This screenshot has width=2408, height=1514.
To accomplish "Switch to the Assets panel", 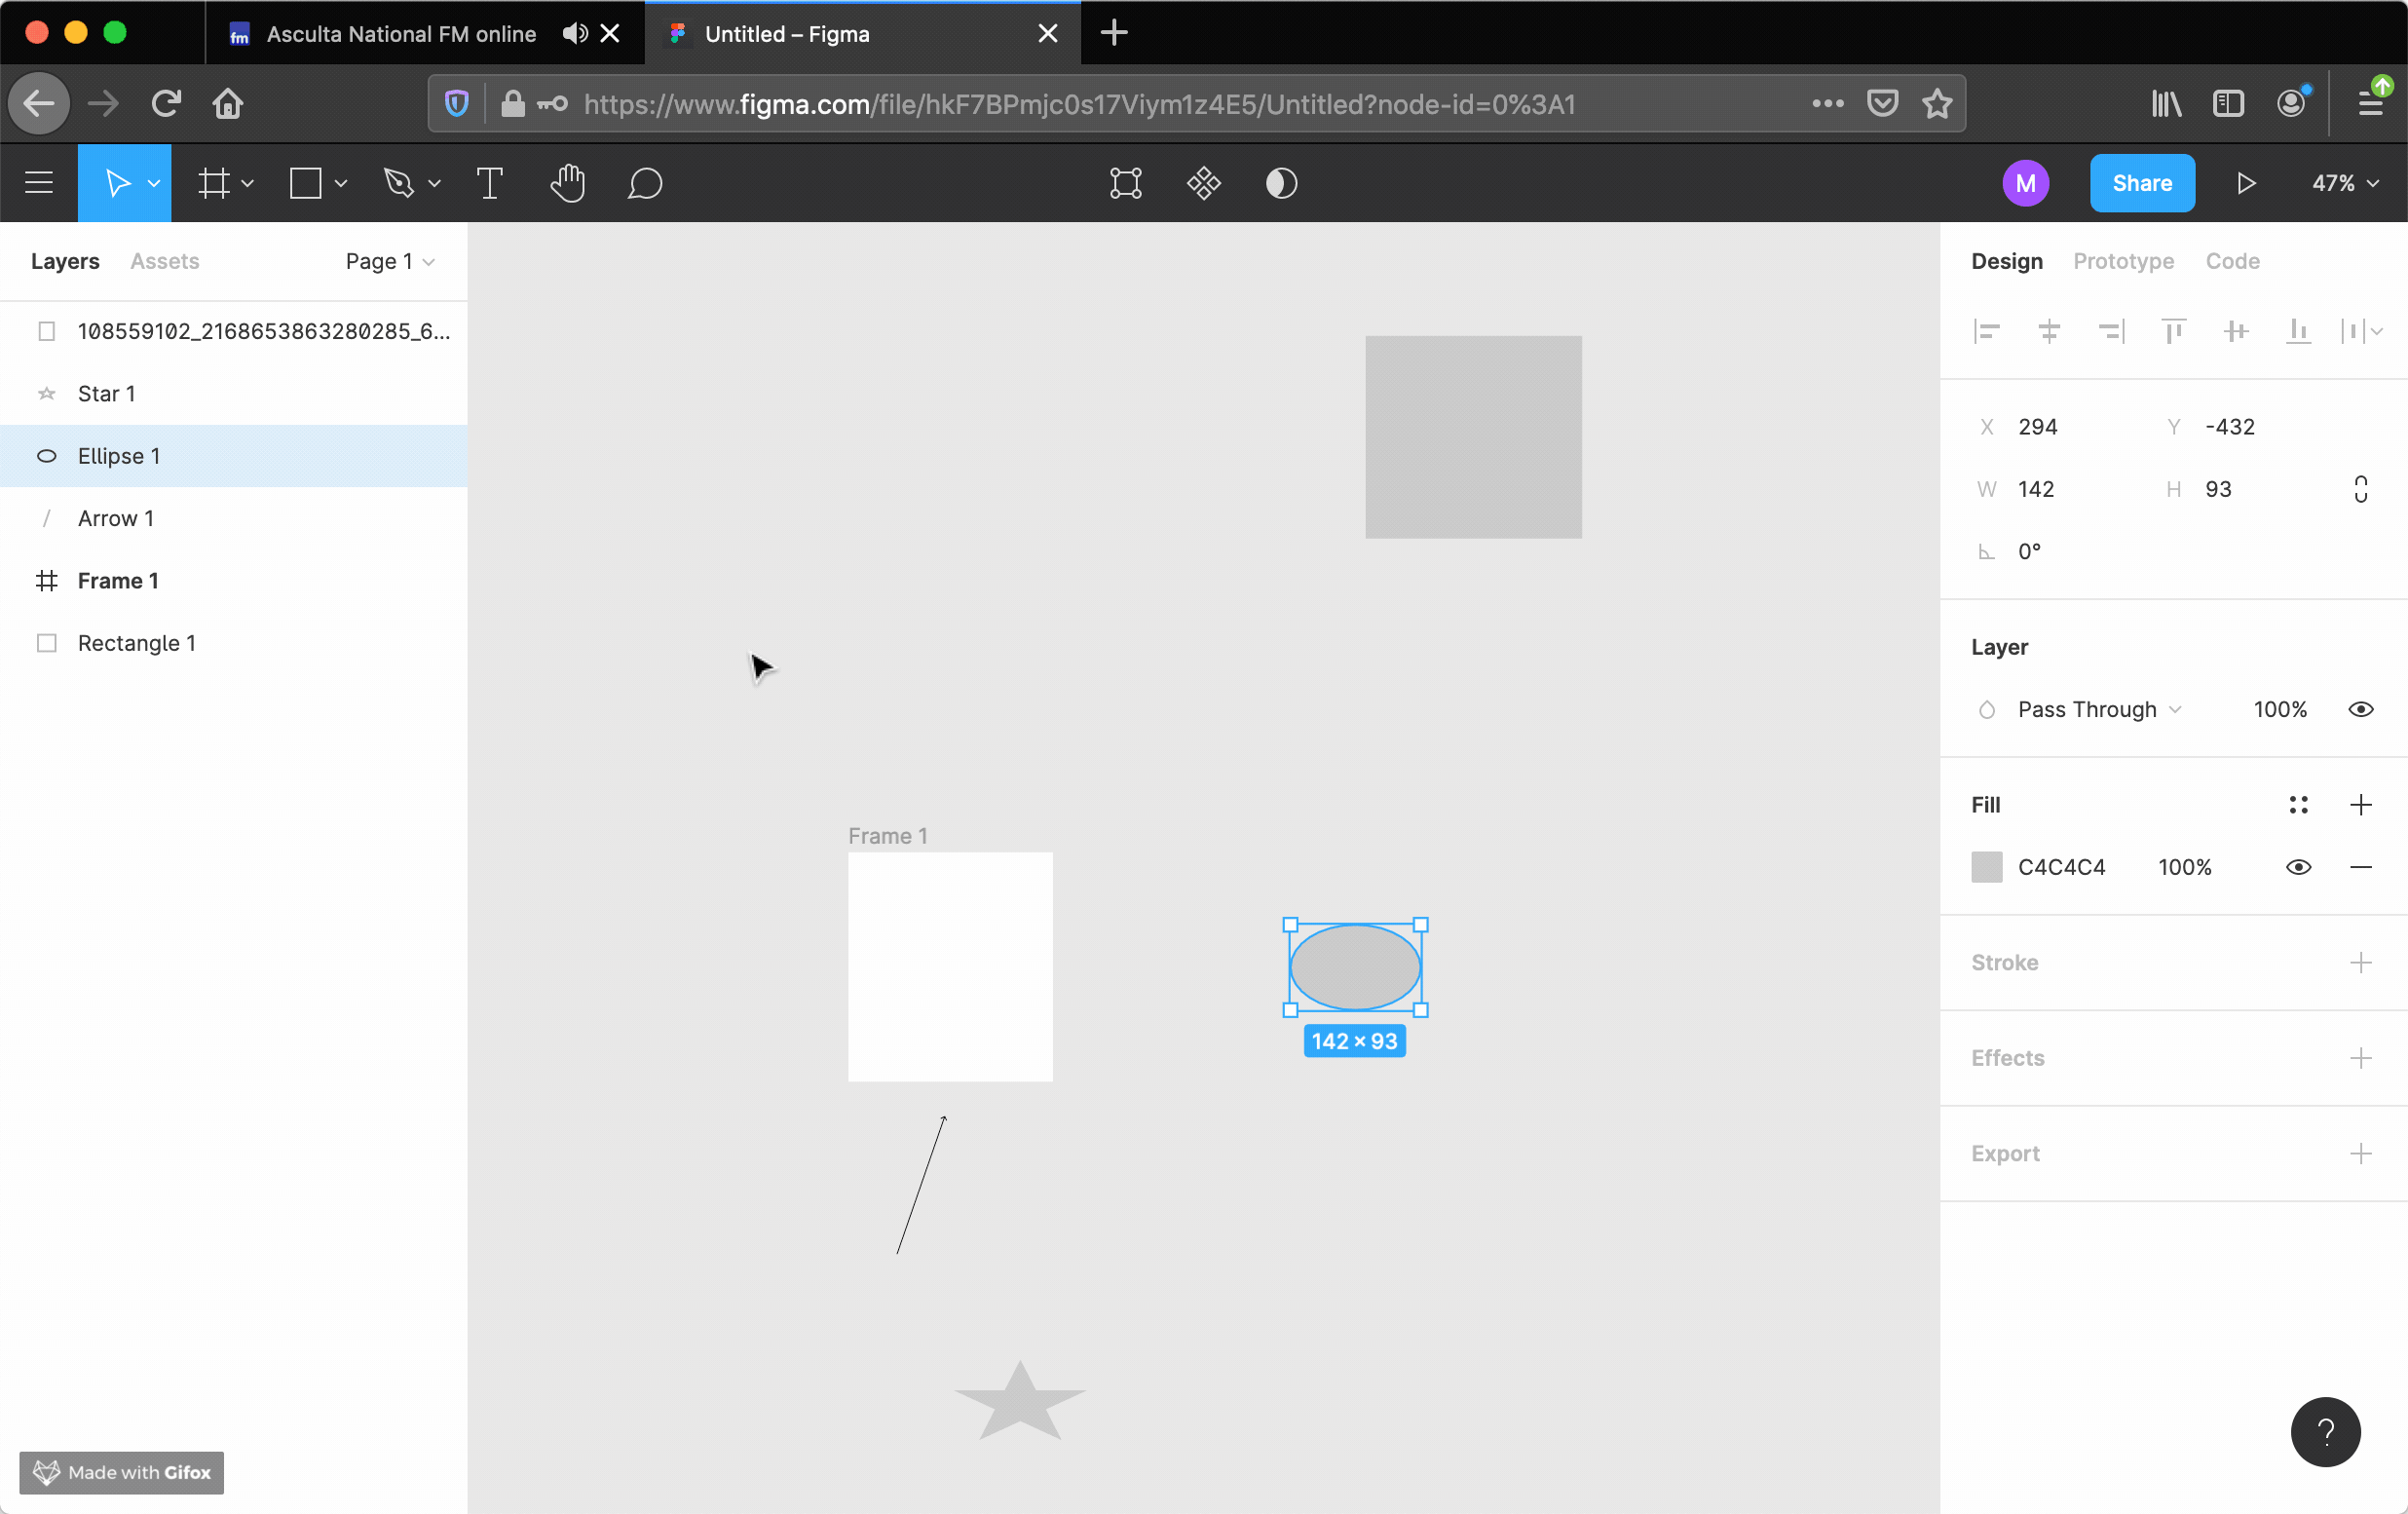I will (164, 261).
